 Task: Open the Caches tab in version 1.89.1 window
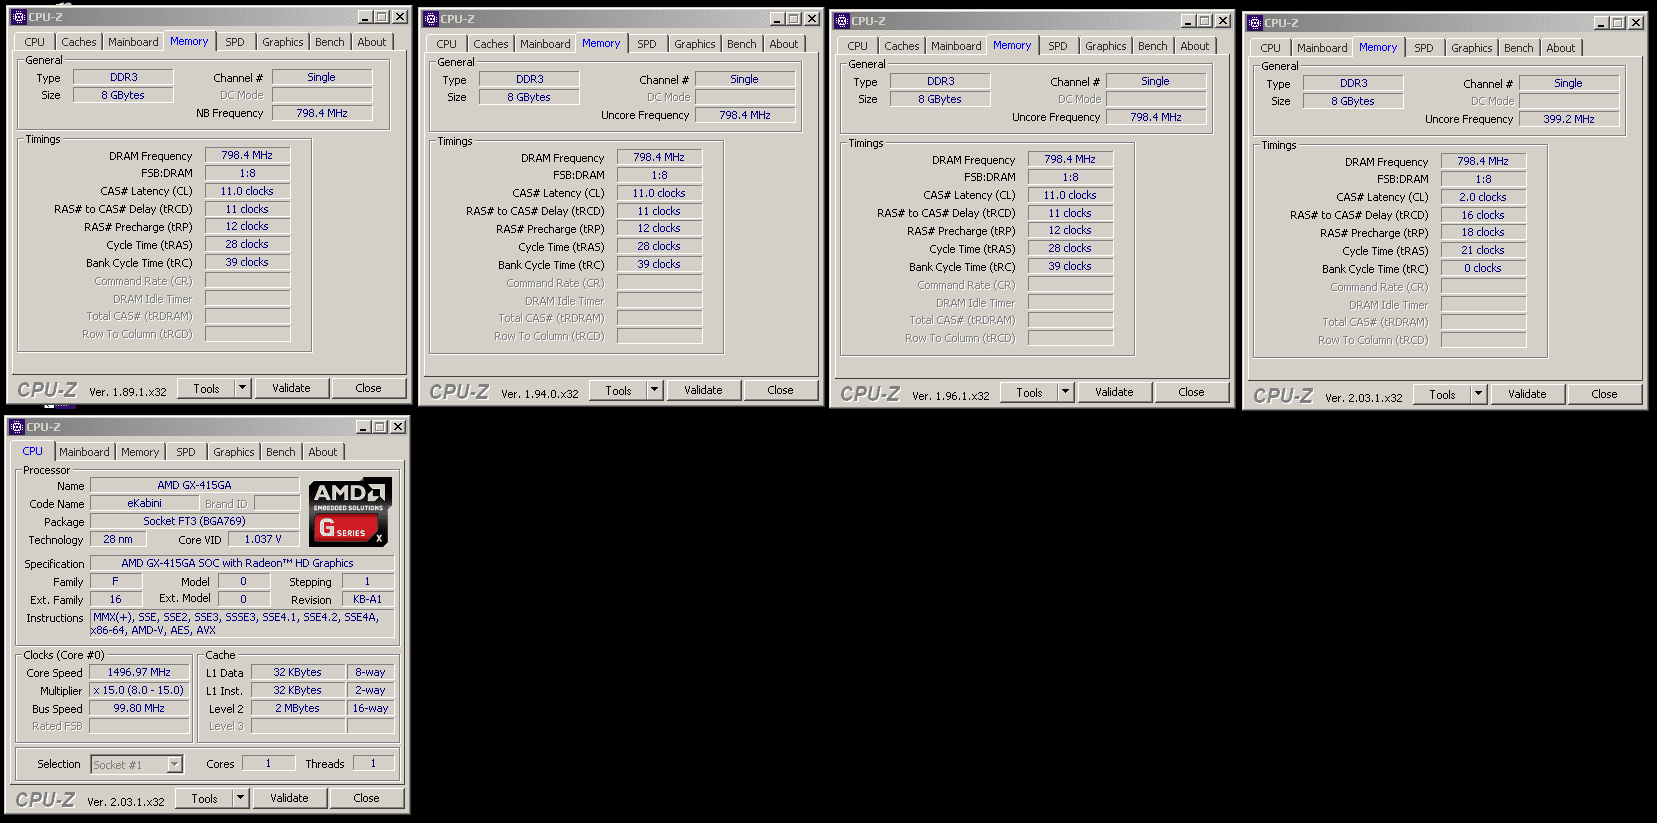pyautogui.click(x=79, y=42)
